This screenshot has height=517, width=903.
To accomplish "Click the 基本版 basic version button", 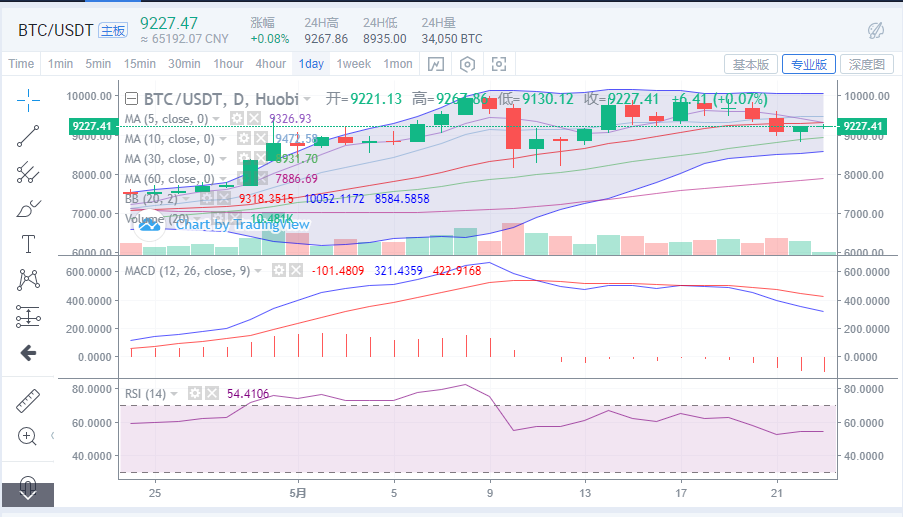I will tap(751, 64).
